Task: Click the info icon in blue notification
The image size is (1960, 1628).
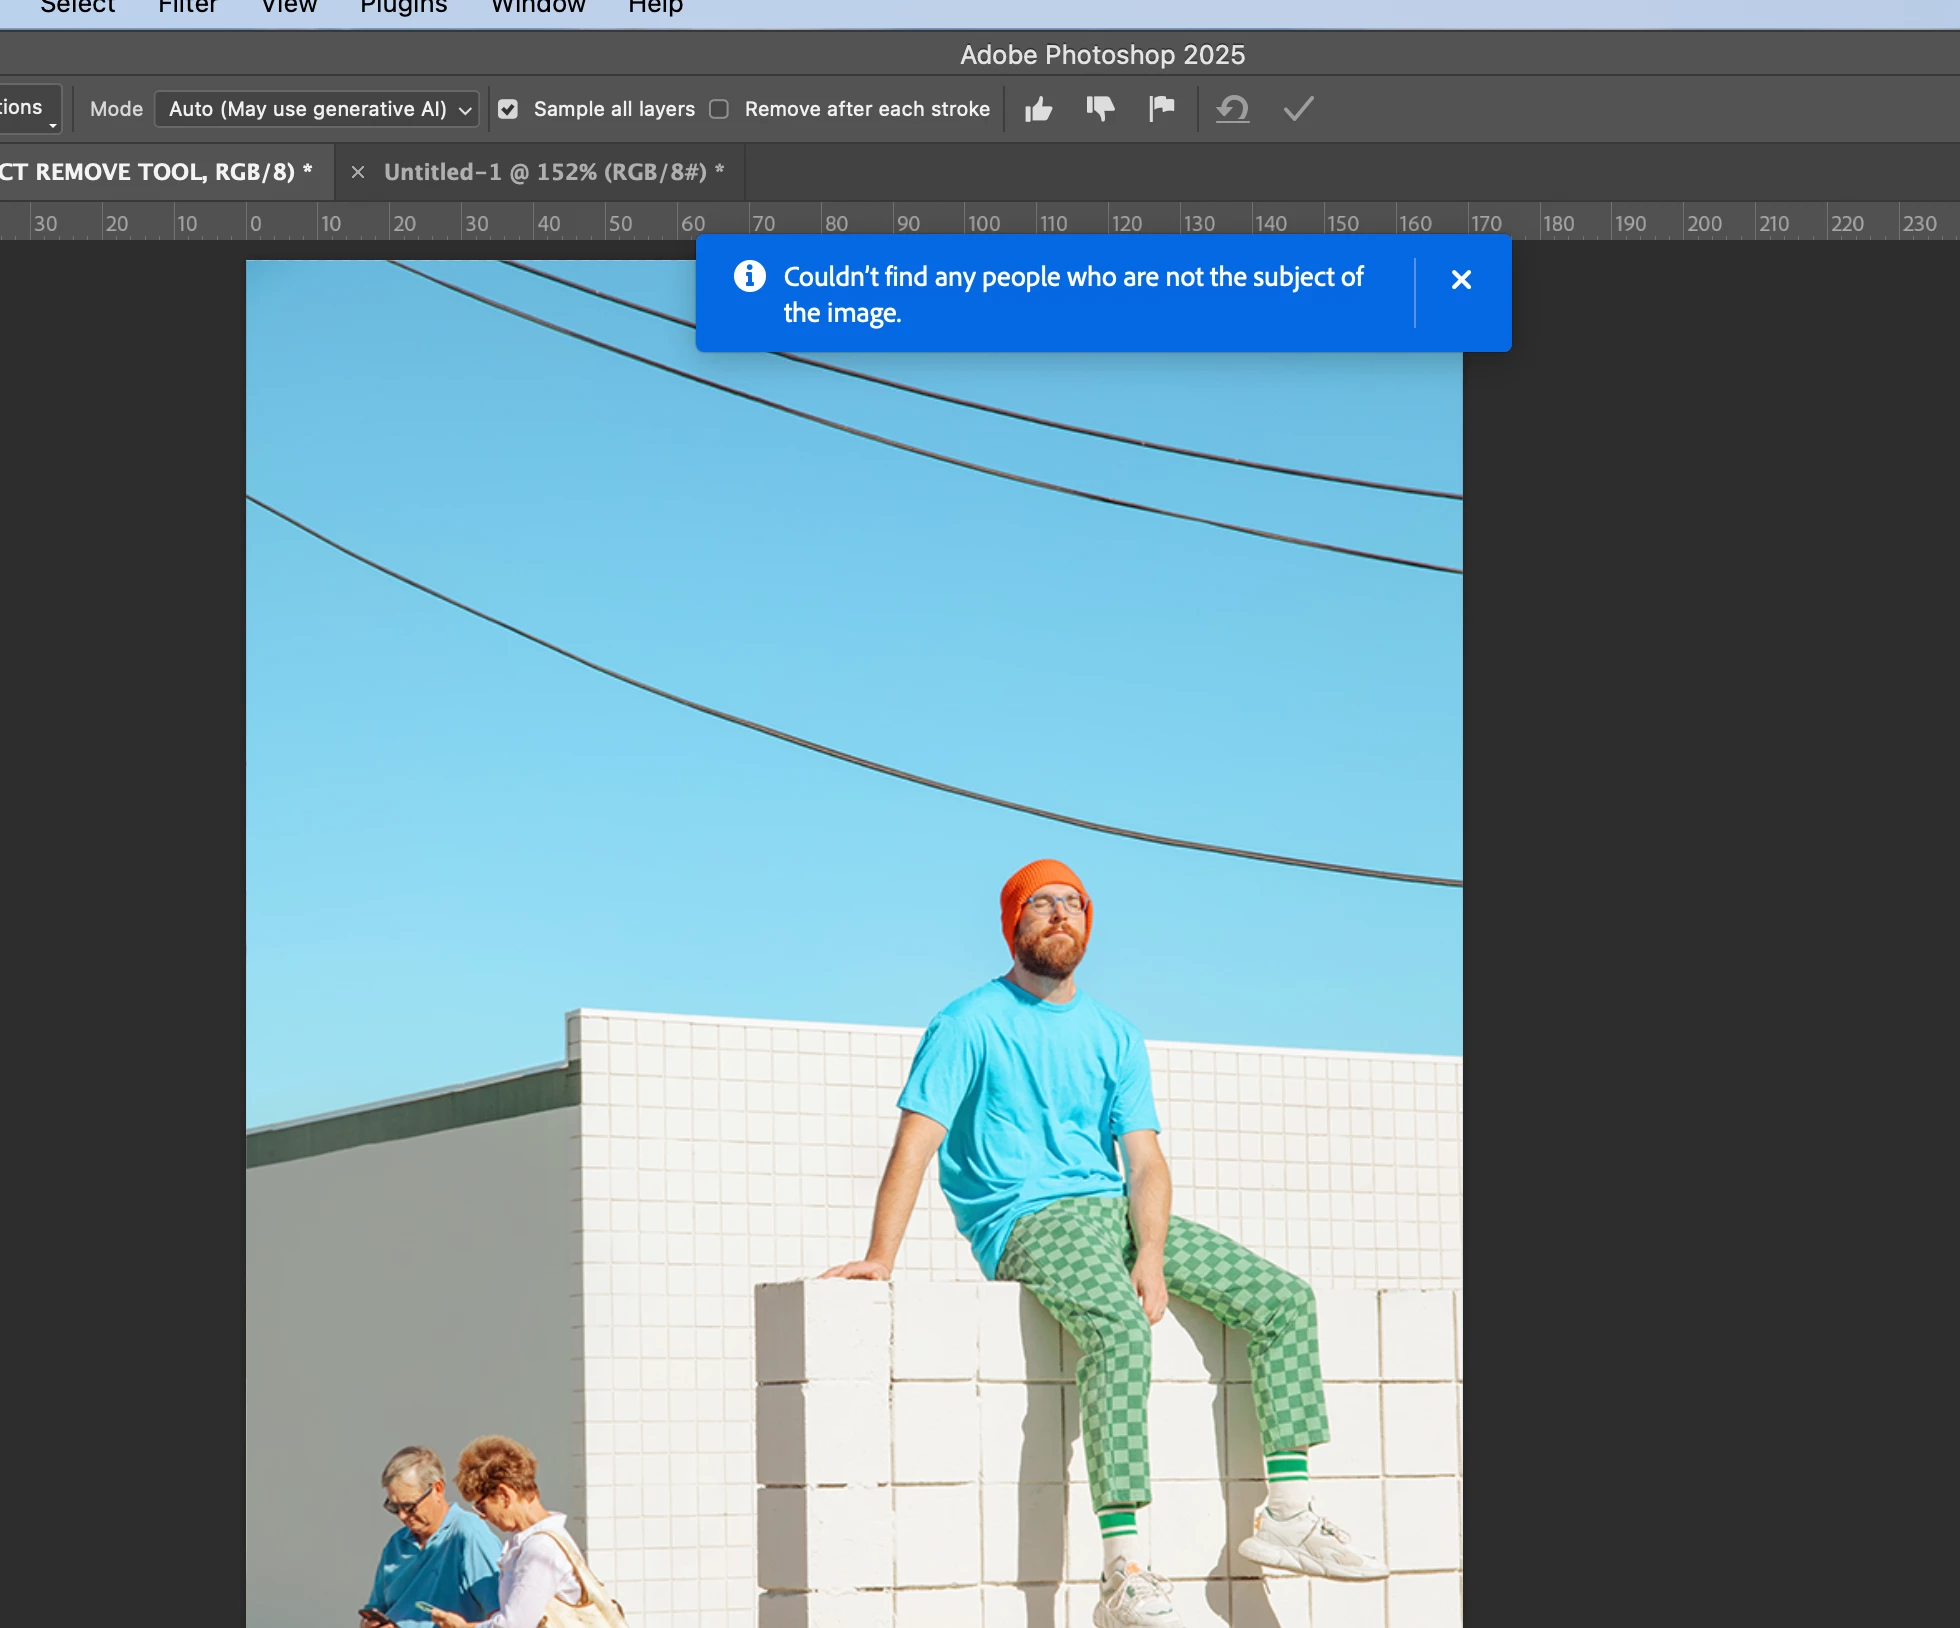Action: pyautogui.click(x=750, y=276)
